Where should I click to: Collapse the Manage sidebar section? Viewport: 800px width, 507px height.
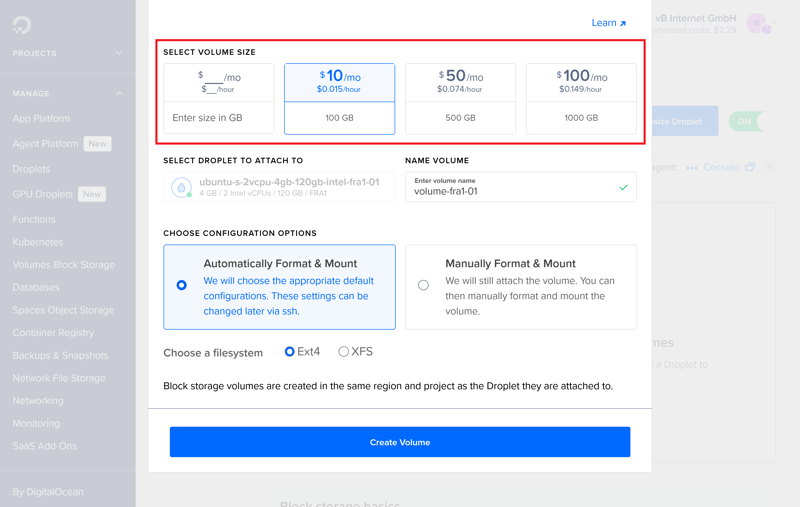click(x=119, y=94)
